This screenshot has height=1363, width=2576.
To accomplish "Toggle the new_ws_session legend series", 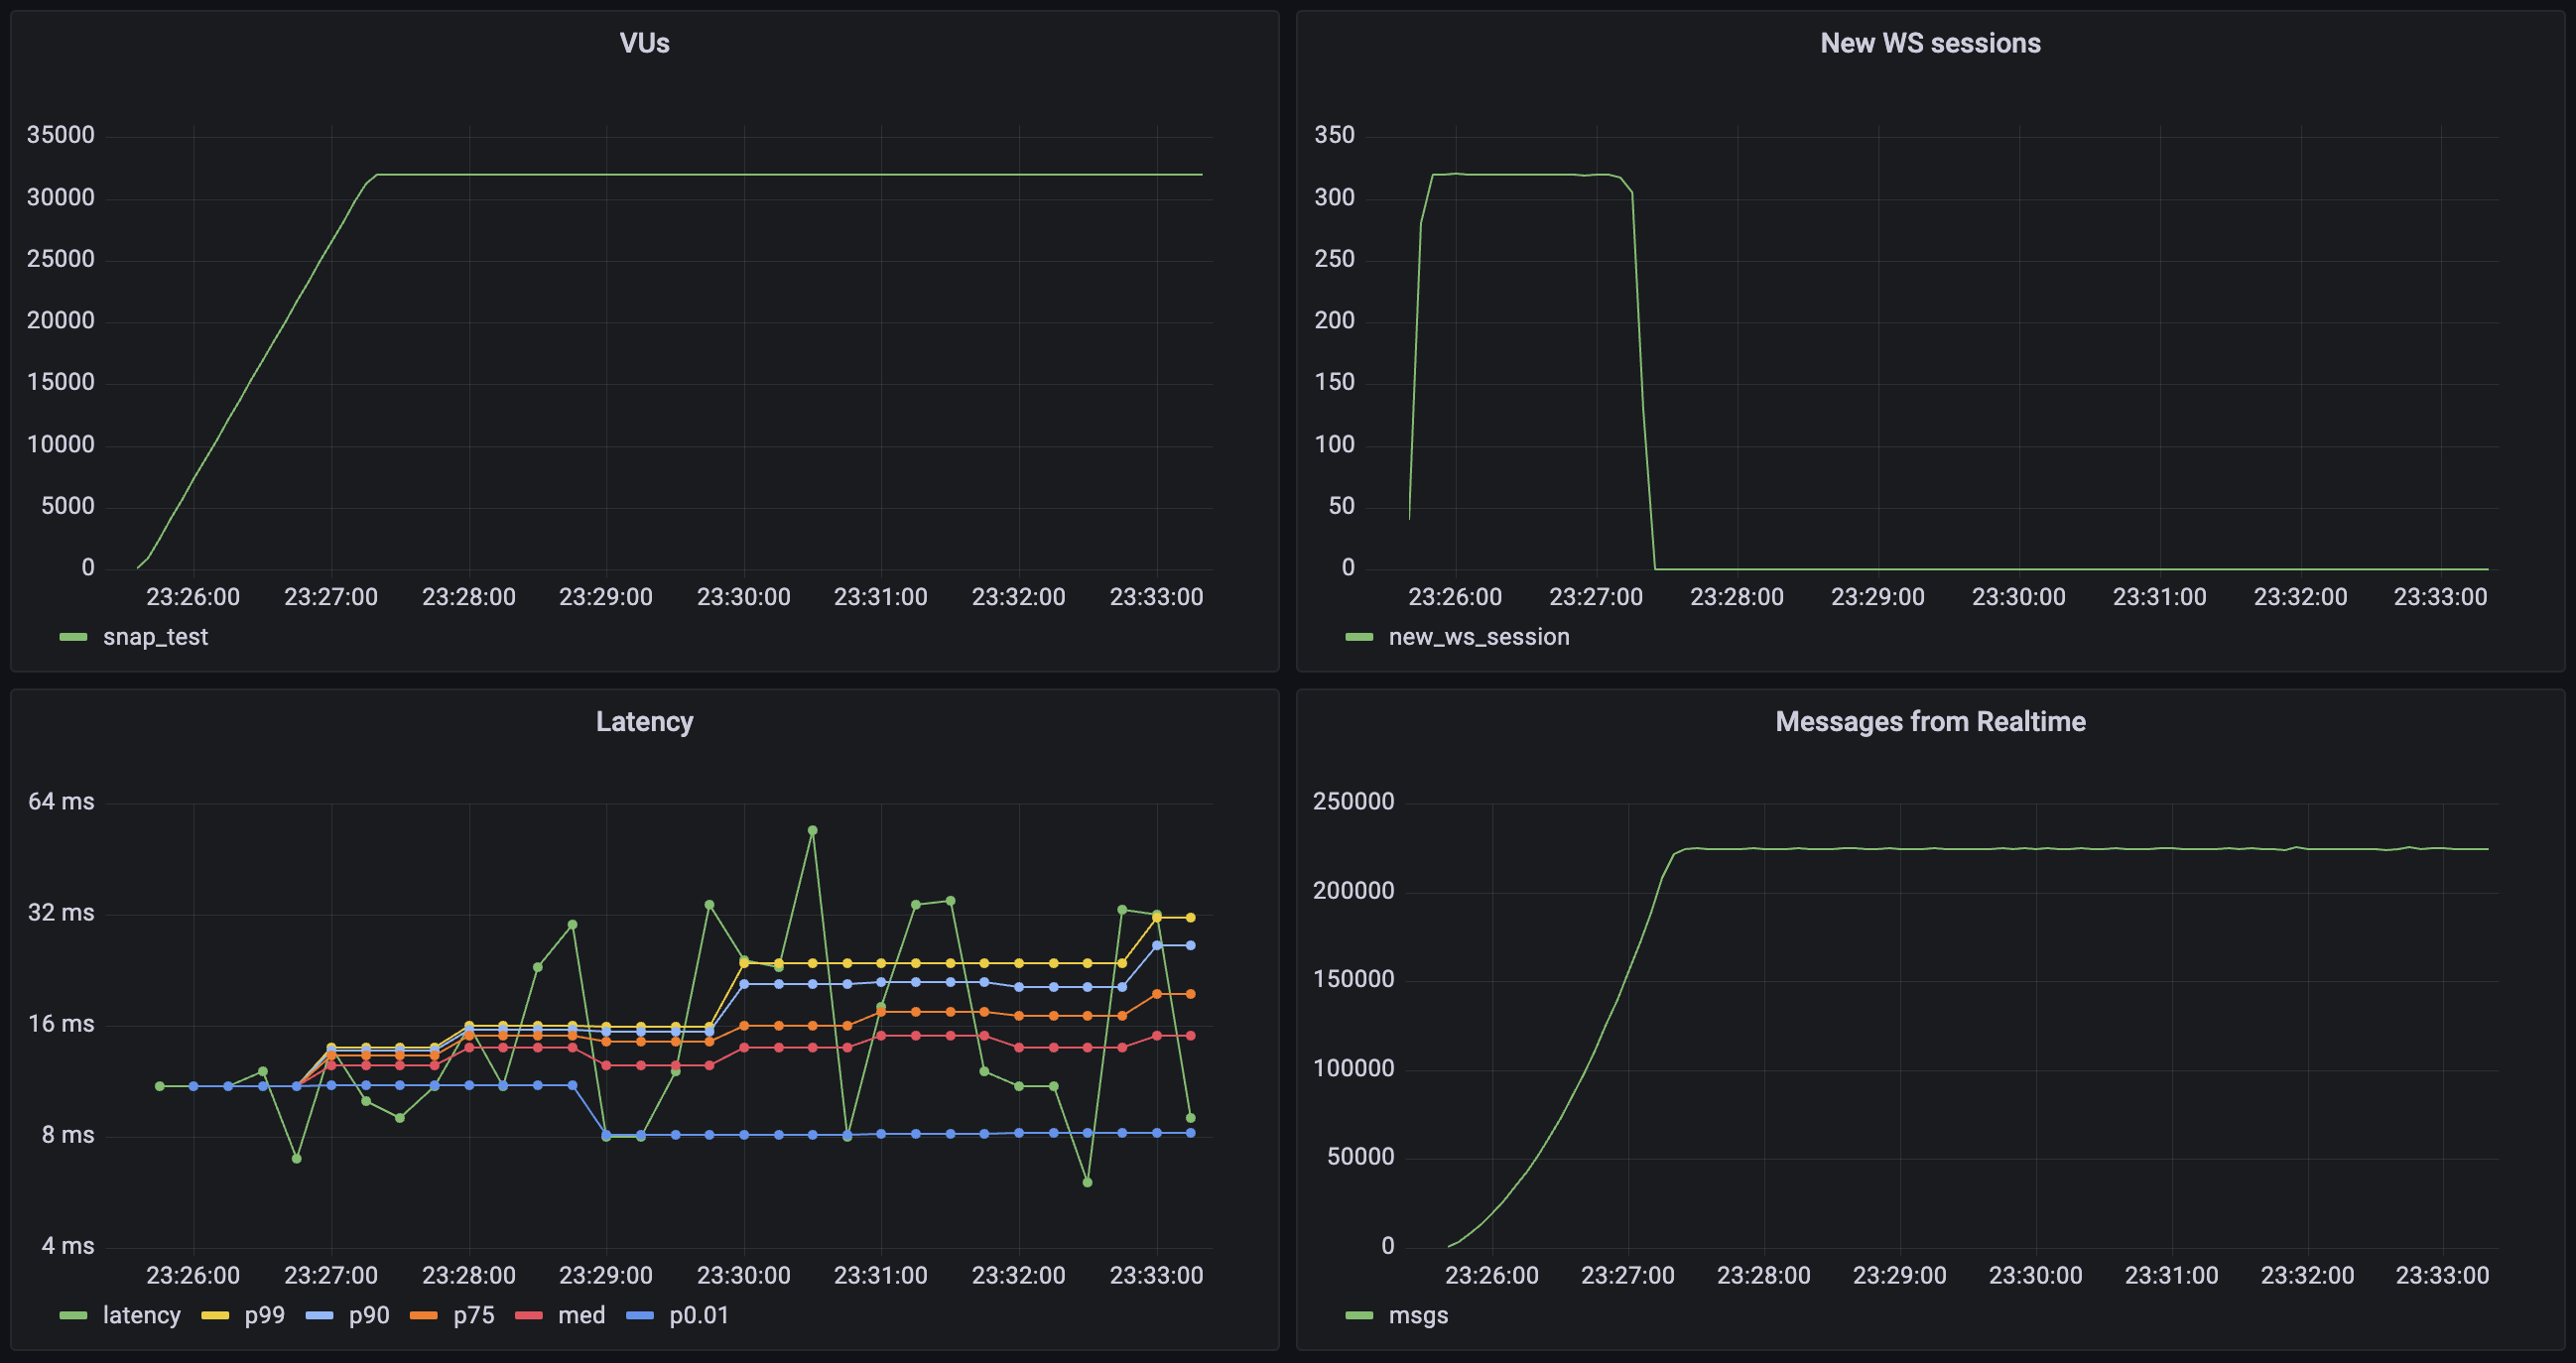I will pyautogui.click(x=1478, y=637).
